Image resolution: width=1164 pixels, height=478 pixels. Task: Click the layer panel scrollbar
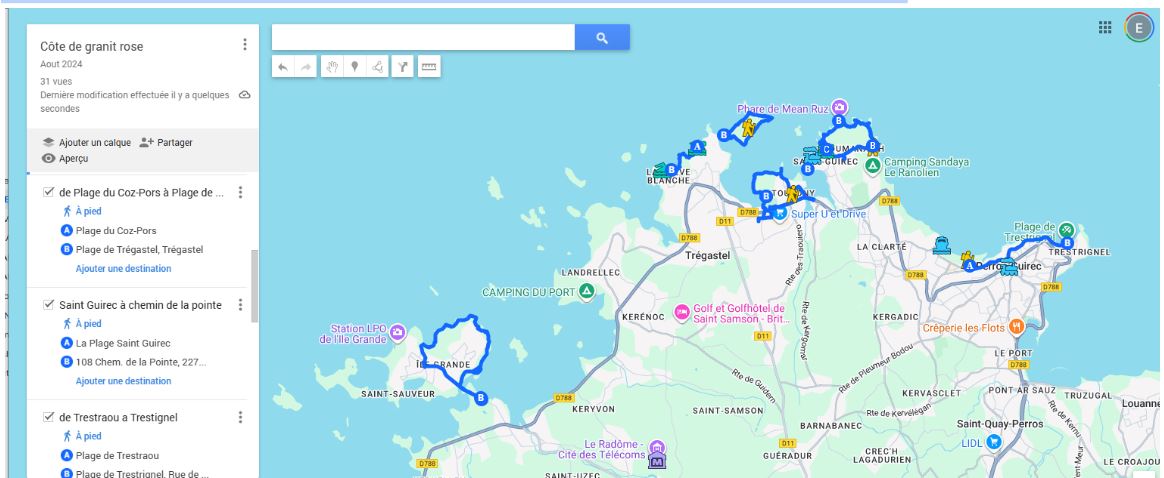(255, 286)
